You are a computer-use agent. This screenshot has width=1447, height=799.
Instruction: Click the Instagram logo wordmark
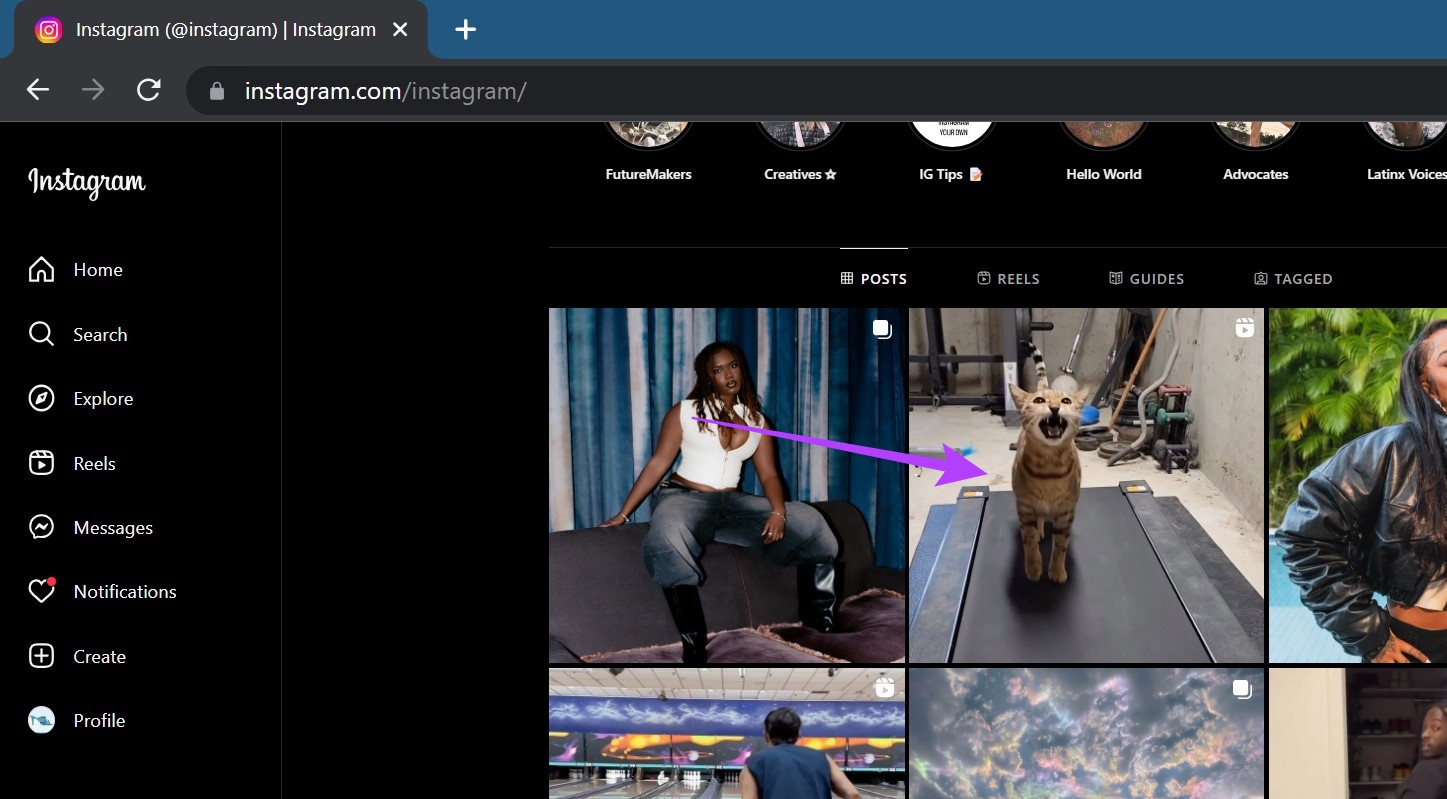[87, 182]
